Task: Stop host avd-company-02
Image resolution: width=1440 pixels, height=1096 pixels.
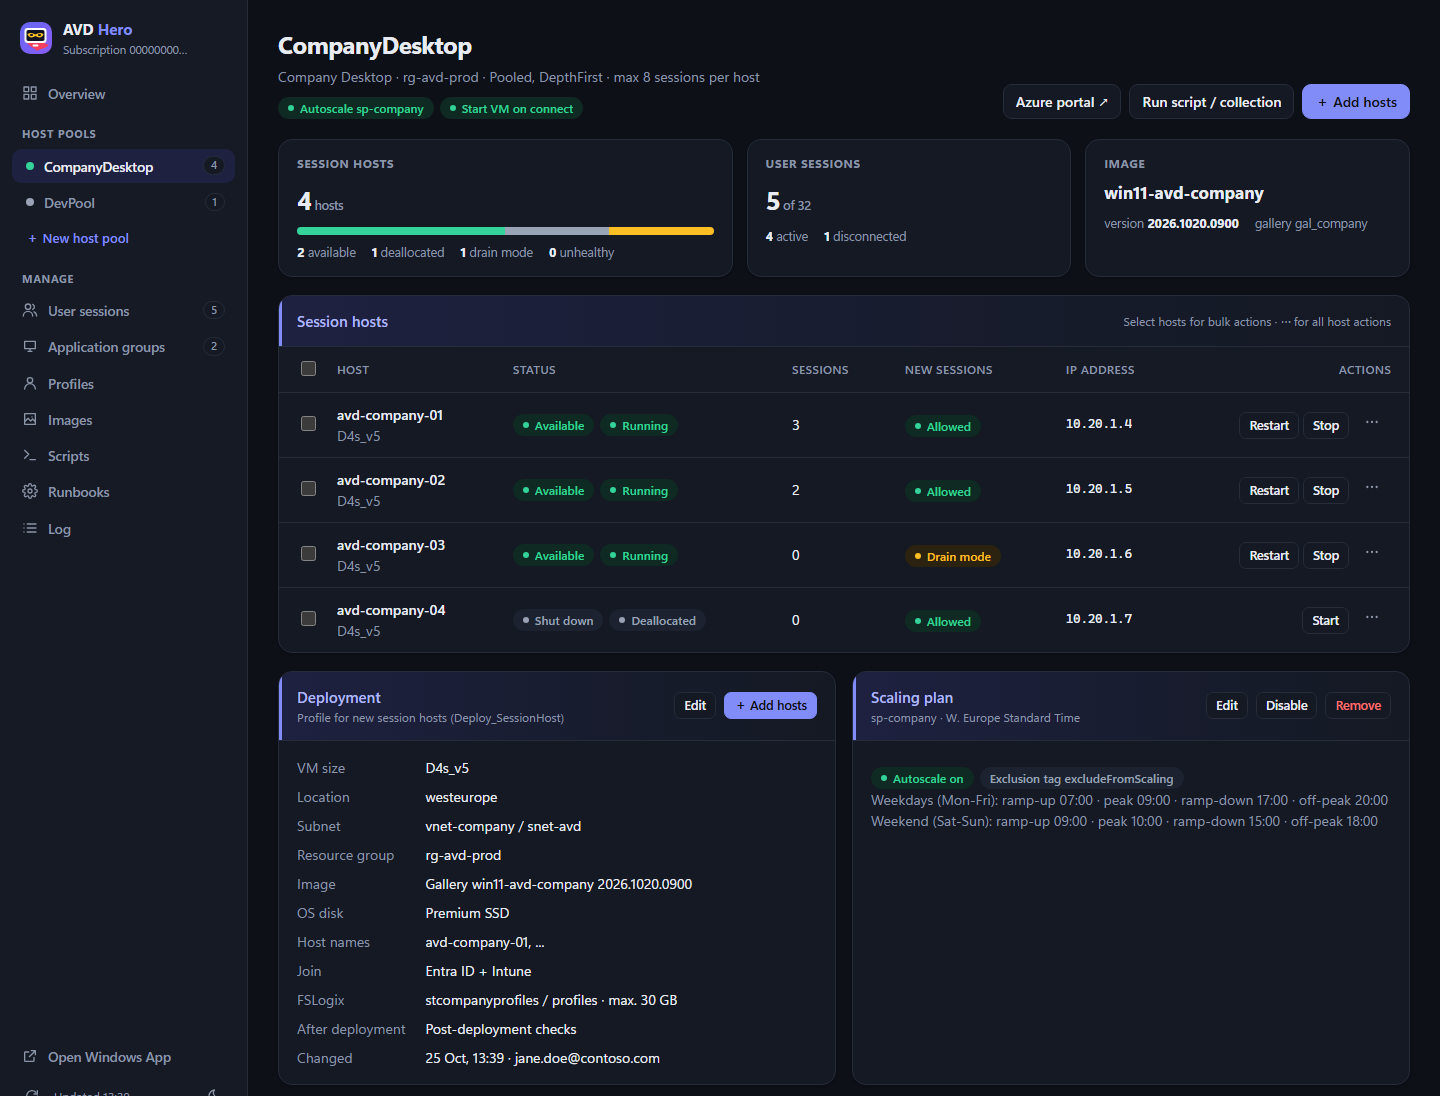Action: click(x=1326, y=490)
